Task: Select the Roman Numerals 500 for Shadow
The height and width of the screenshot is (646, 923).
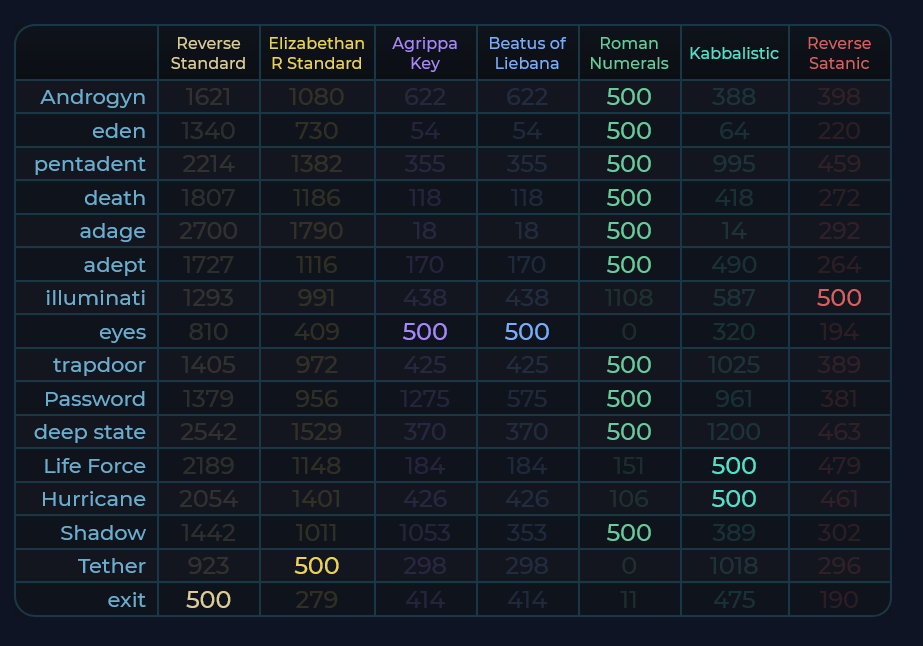Action: pos(629,533)
